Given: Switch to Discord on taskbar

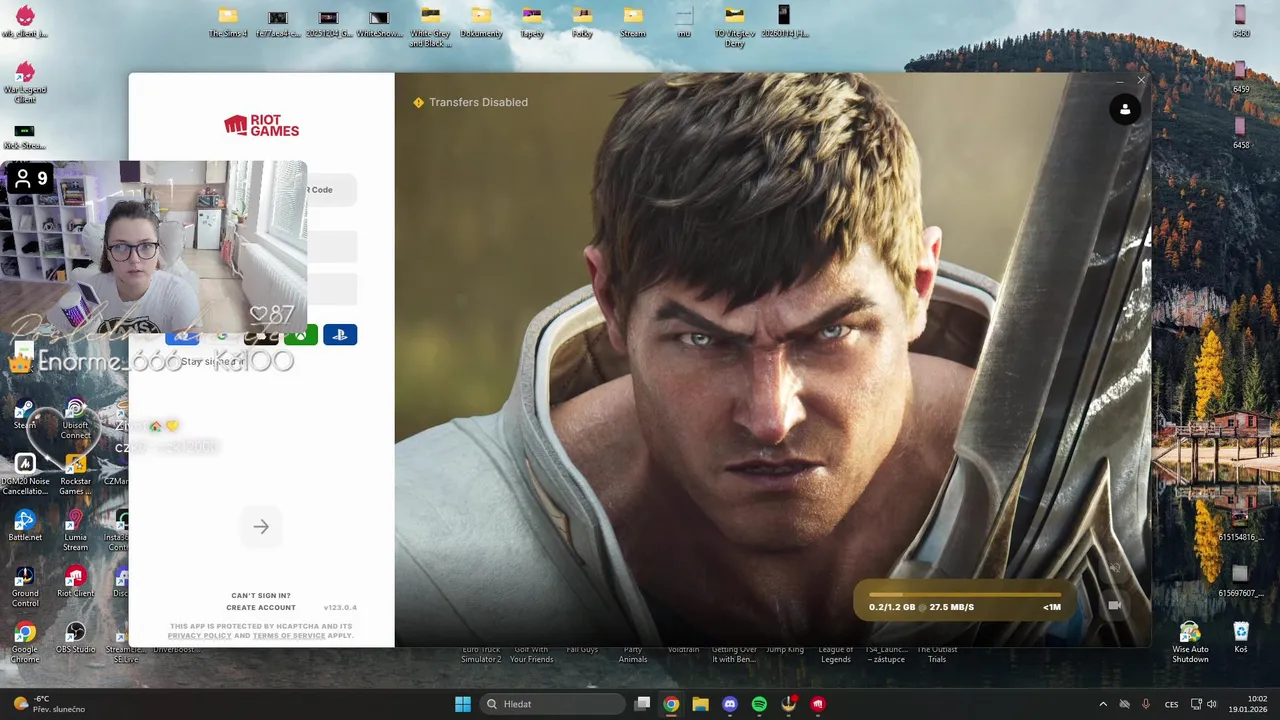Looking at the screenshot, I should 730,704.
